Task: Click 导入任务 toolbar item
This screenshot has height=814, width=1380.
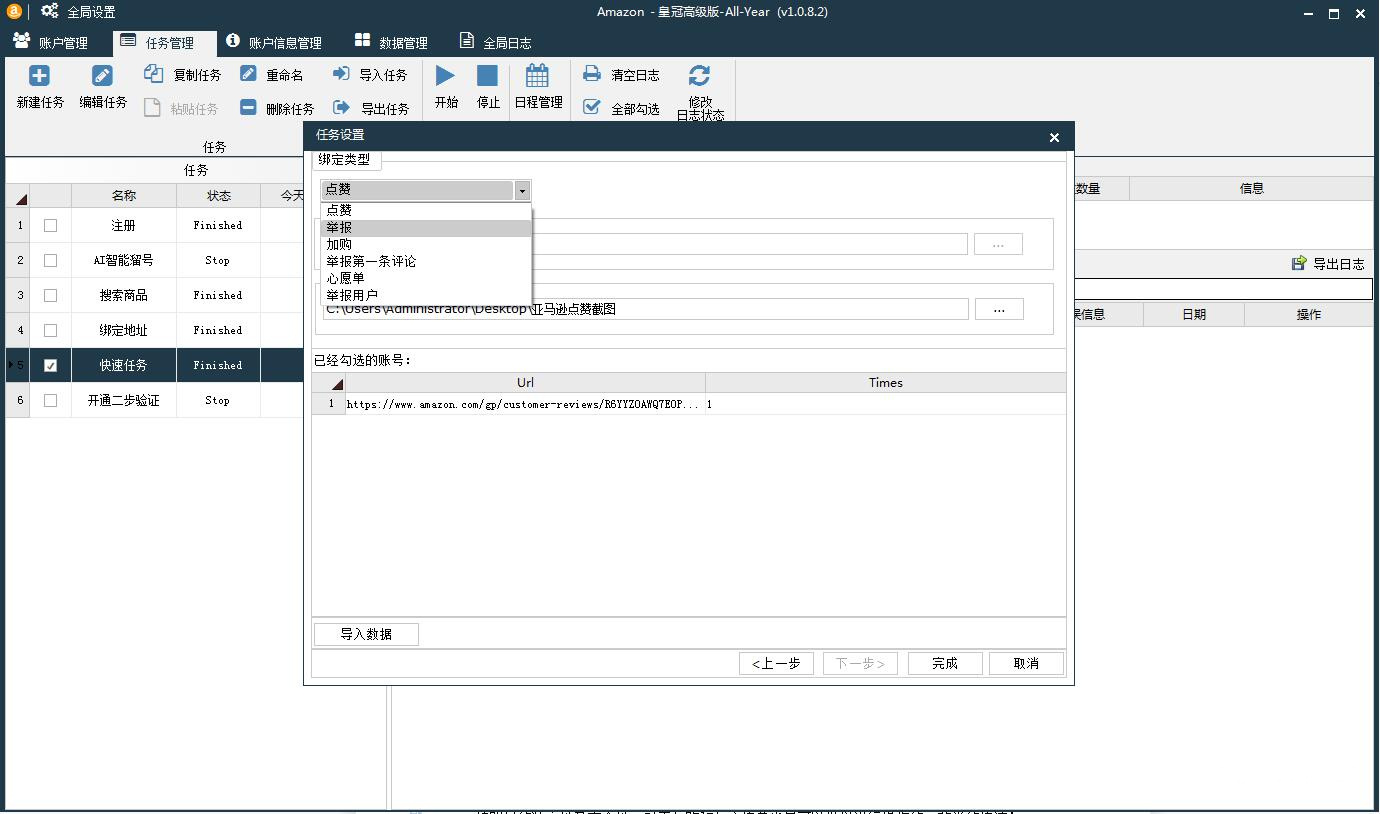Action: [x=370, y=75]
